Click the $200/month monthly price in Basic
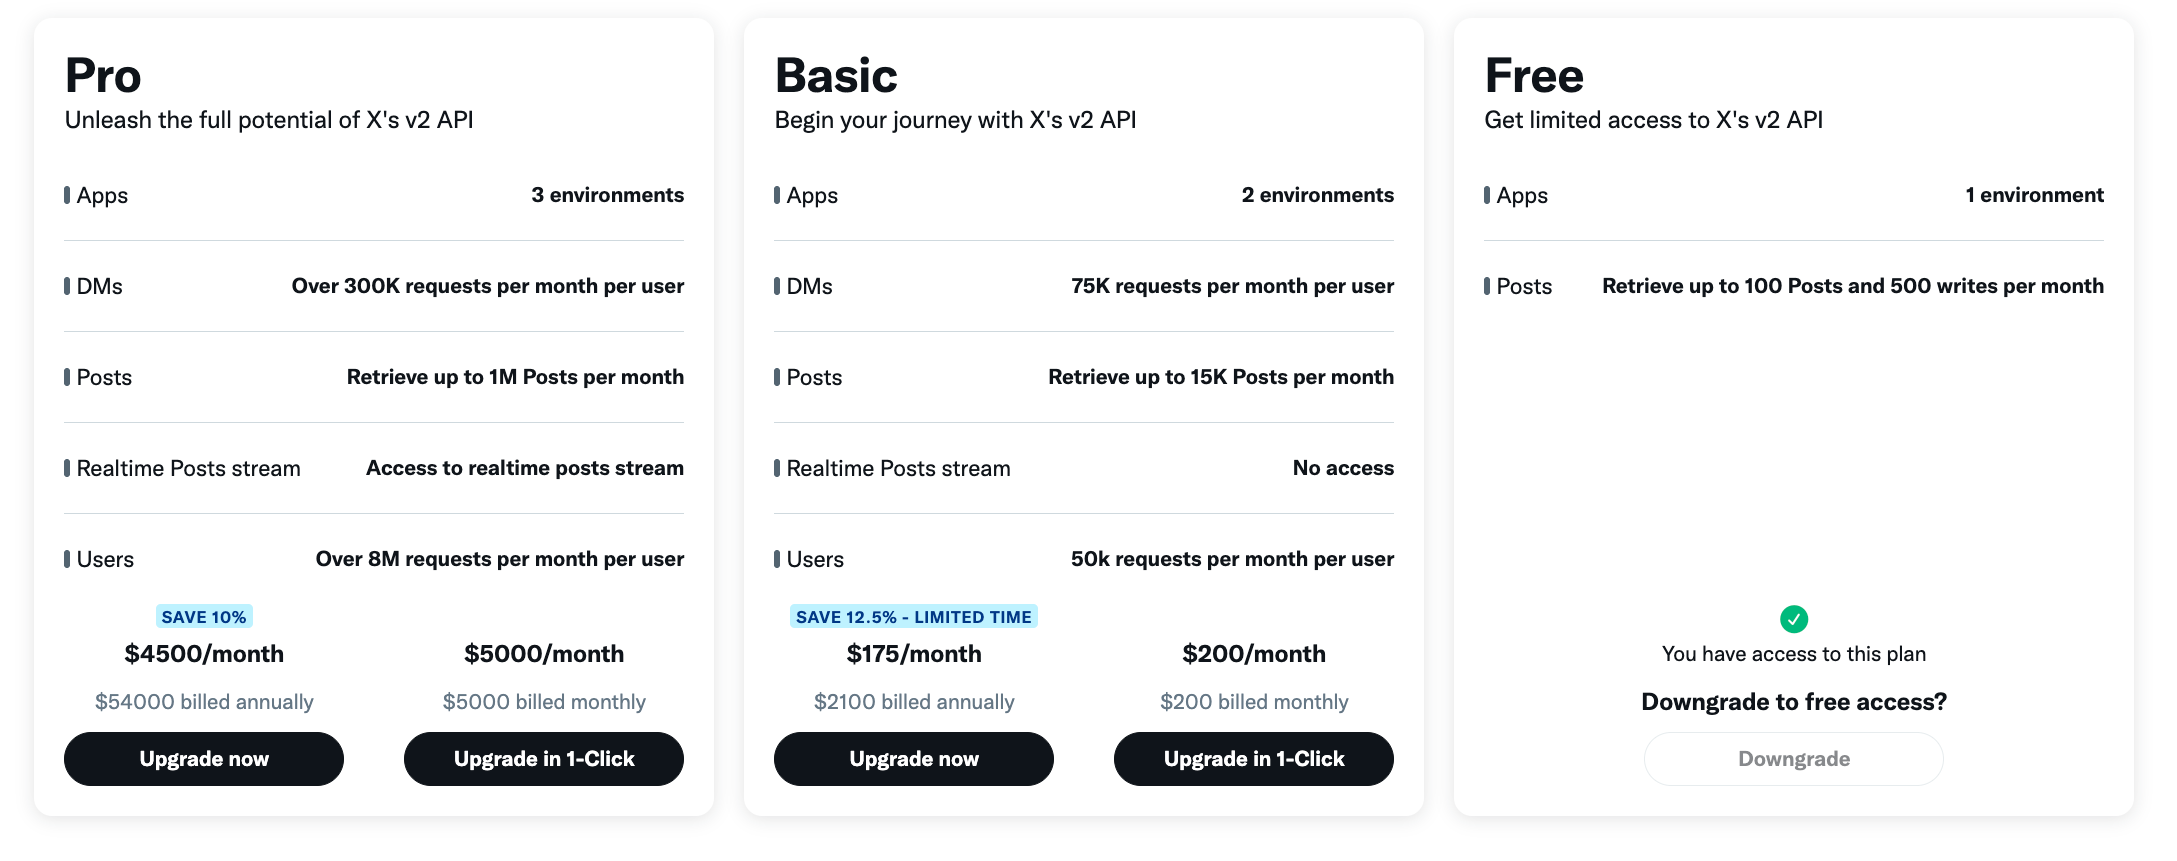The width and height of the screenshot is (2177, 861). click(x=1254, y=654)
